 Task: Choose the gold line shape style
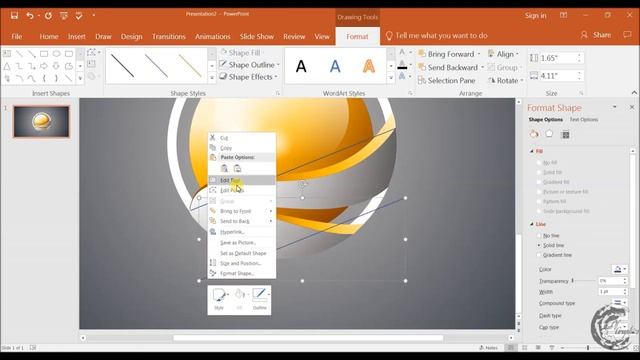(x=190, y=66)
